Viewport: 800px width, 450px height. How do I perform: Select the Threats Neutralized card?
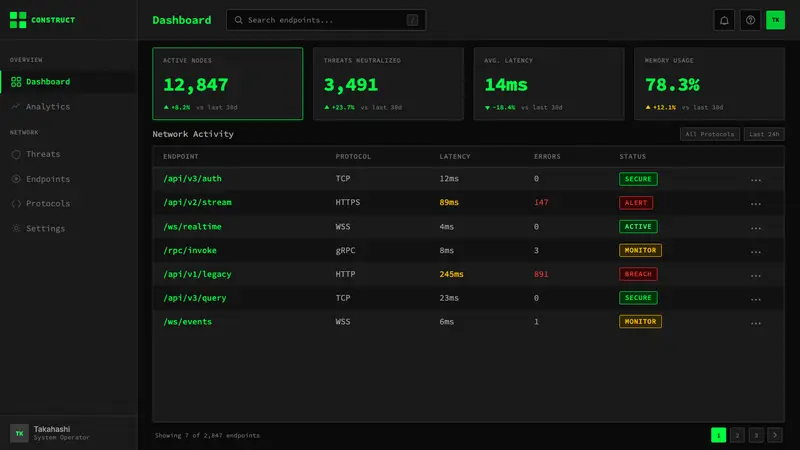tap(388, 84)
